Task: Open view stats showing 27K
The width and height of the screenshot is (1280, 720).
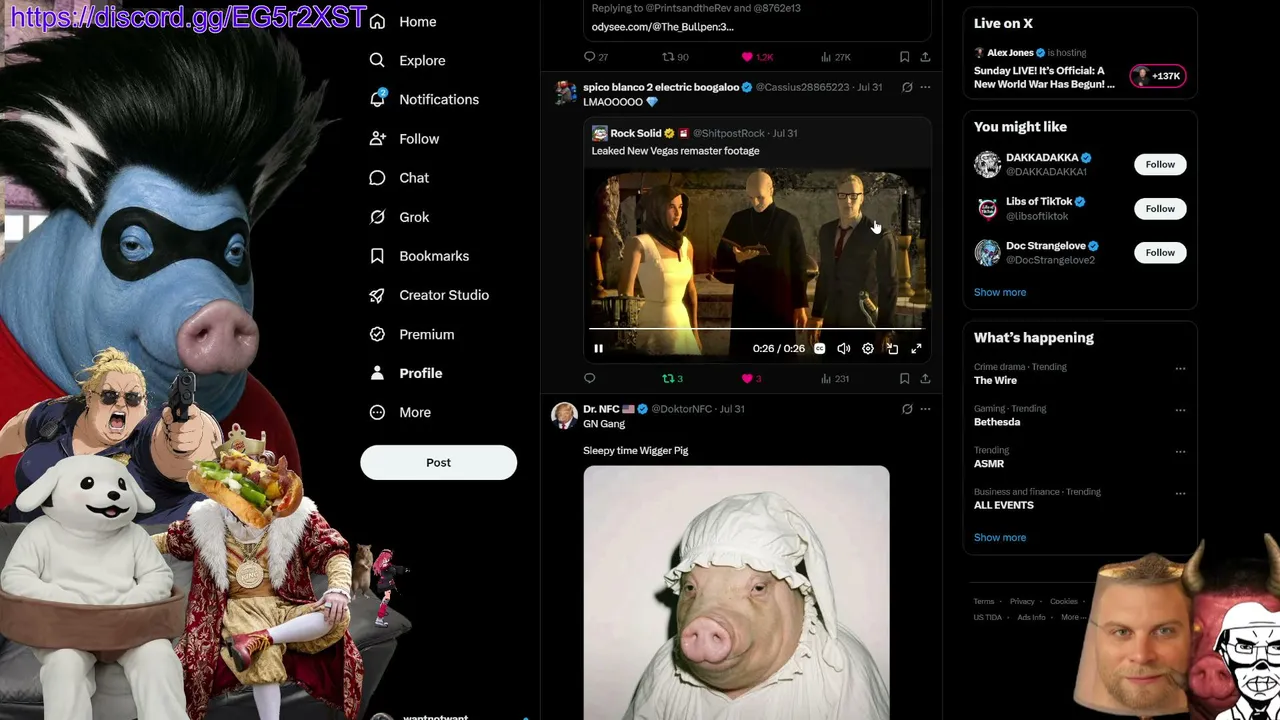Action: click(835, 57)
